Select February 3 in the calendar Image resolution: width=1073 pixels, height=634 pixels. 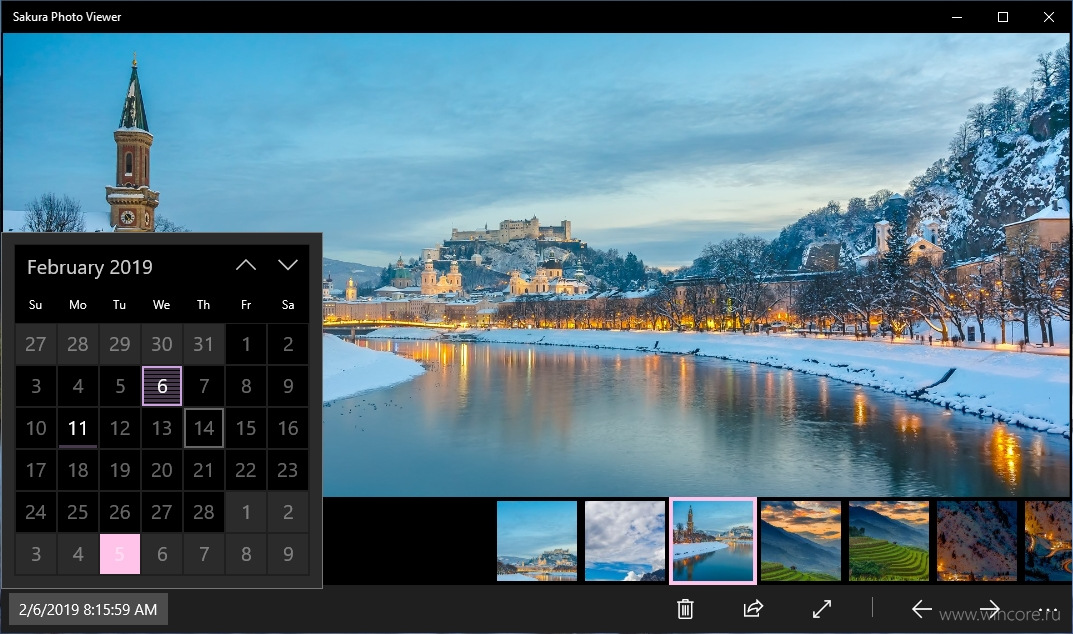[x=36, y=386]
